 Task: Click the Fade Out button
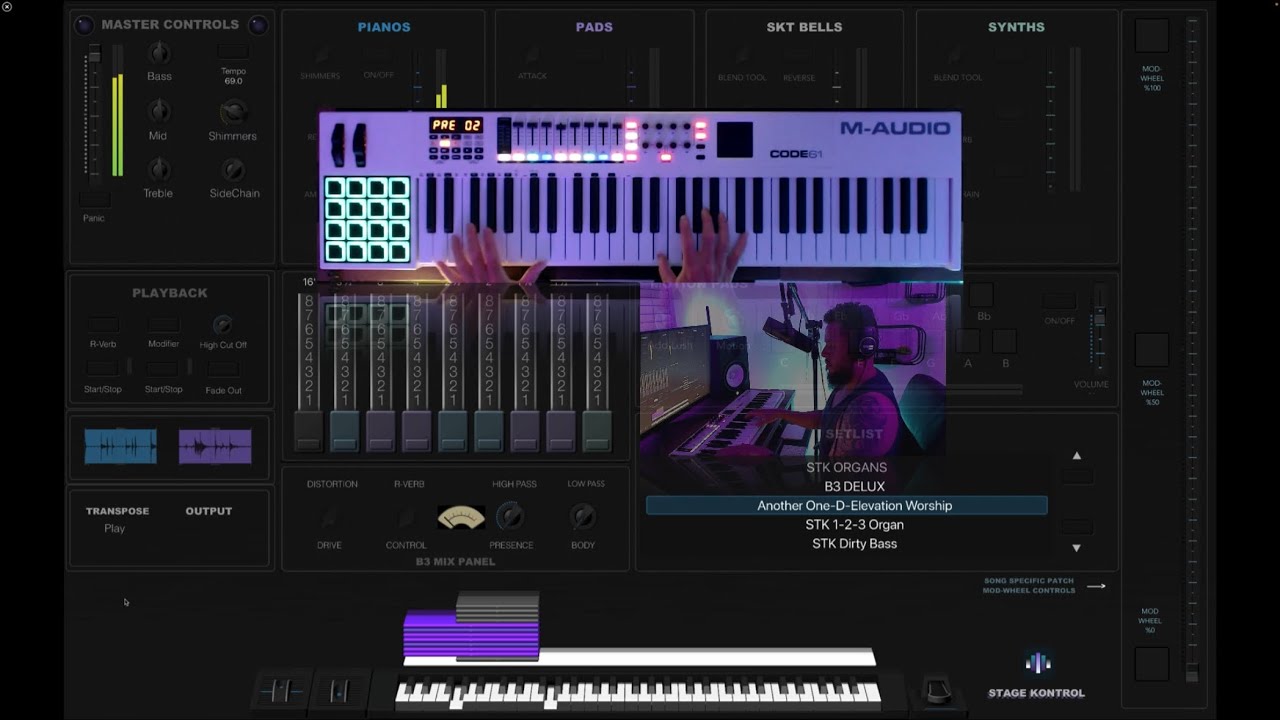pos(223,370)
